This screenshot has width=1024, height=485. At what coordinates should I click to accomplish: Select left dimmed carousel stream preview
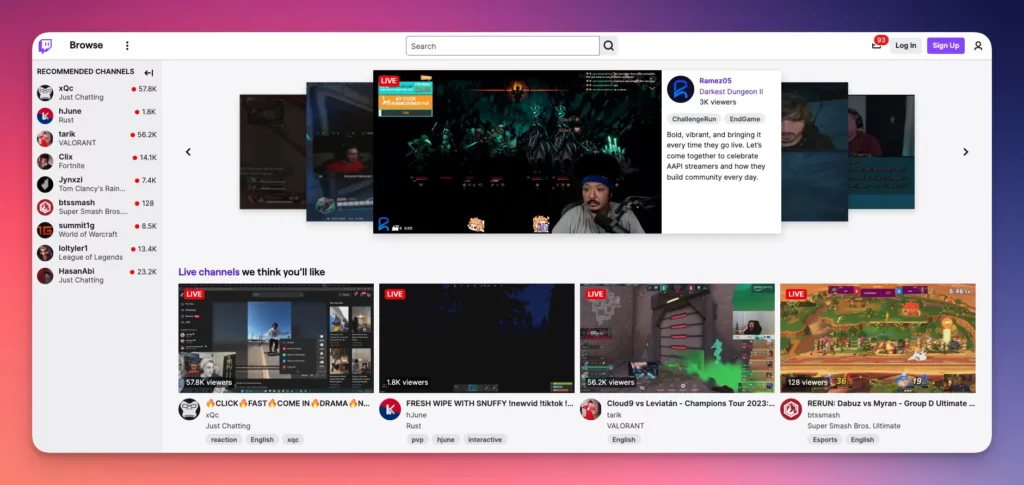[x=273, y=151]
